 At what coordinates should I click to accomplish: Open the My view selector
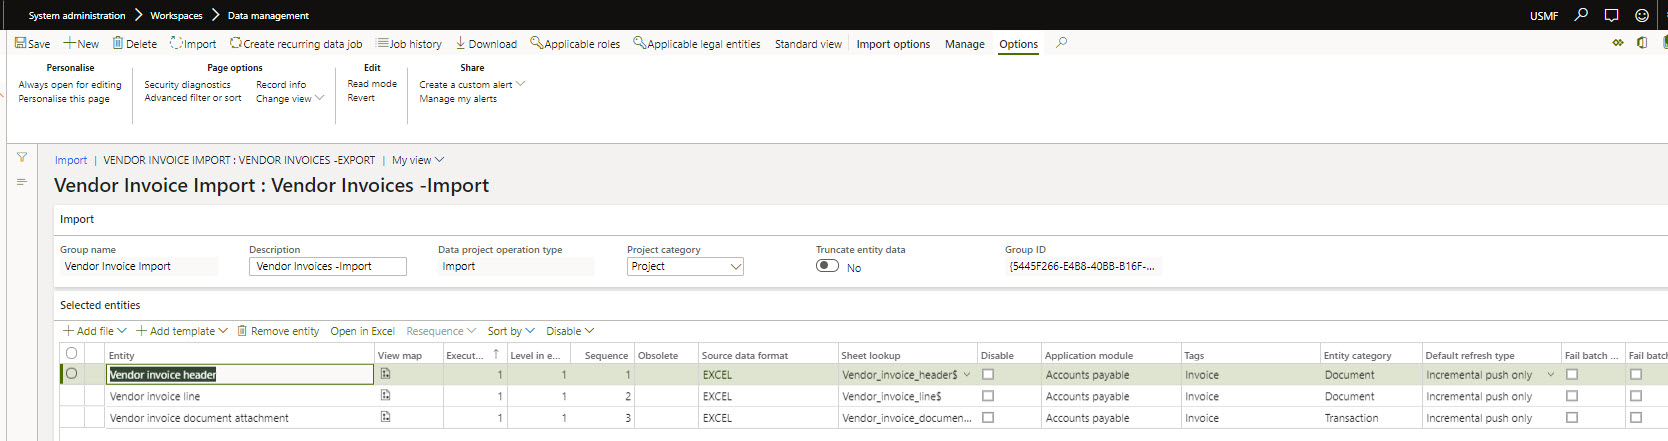418,160
